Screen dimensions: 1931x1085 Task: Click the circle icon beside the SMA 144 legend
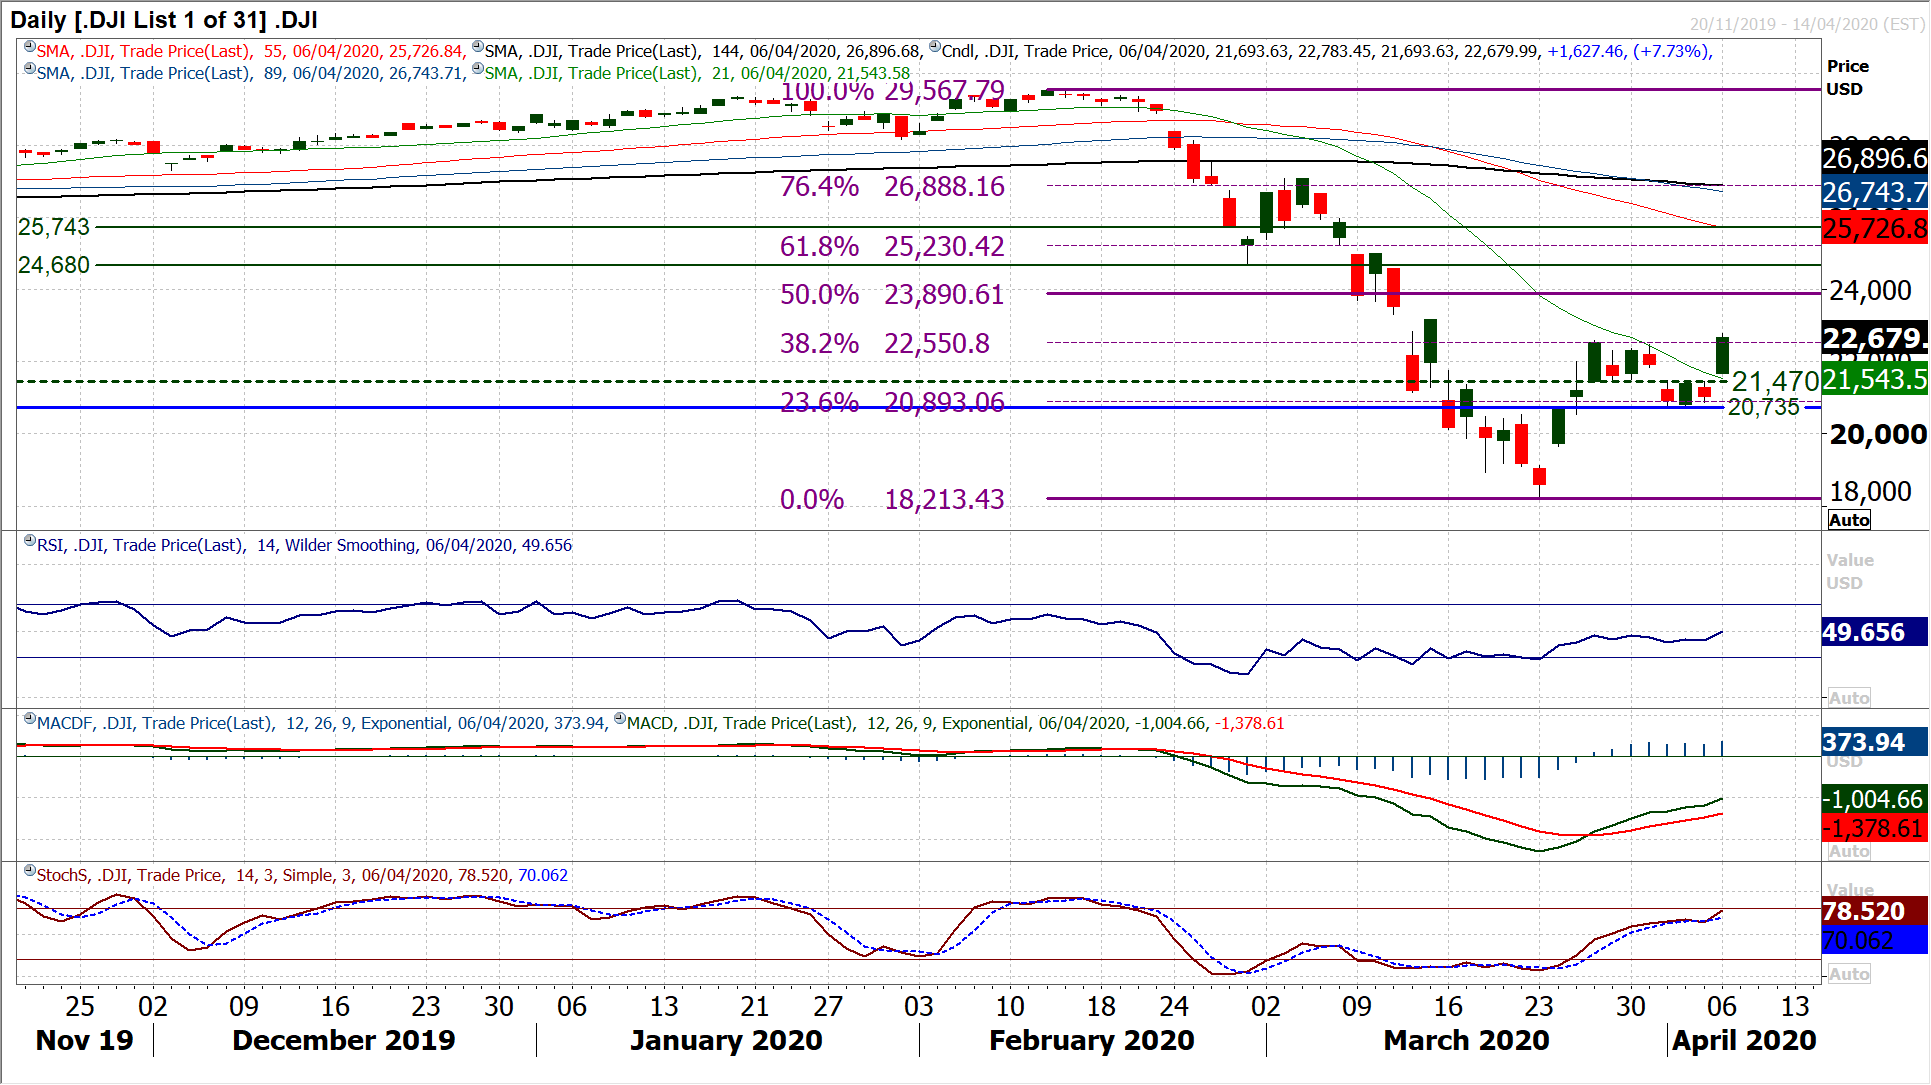[478, 47]
